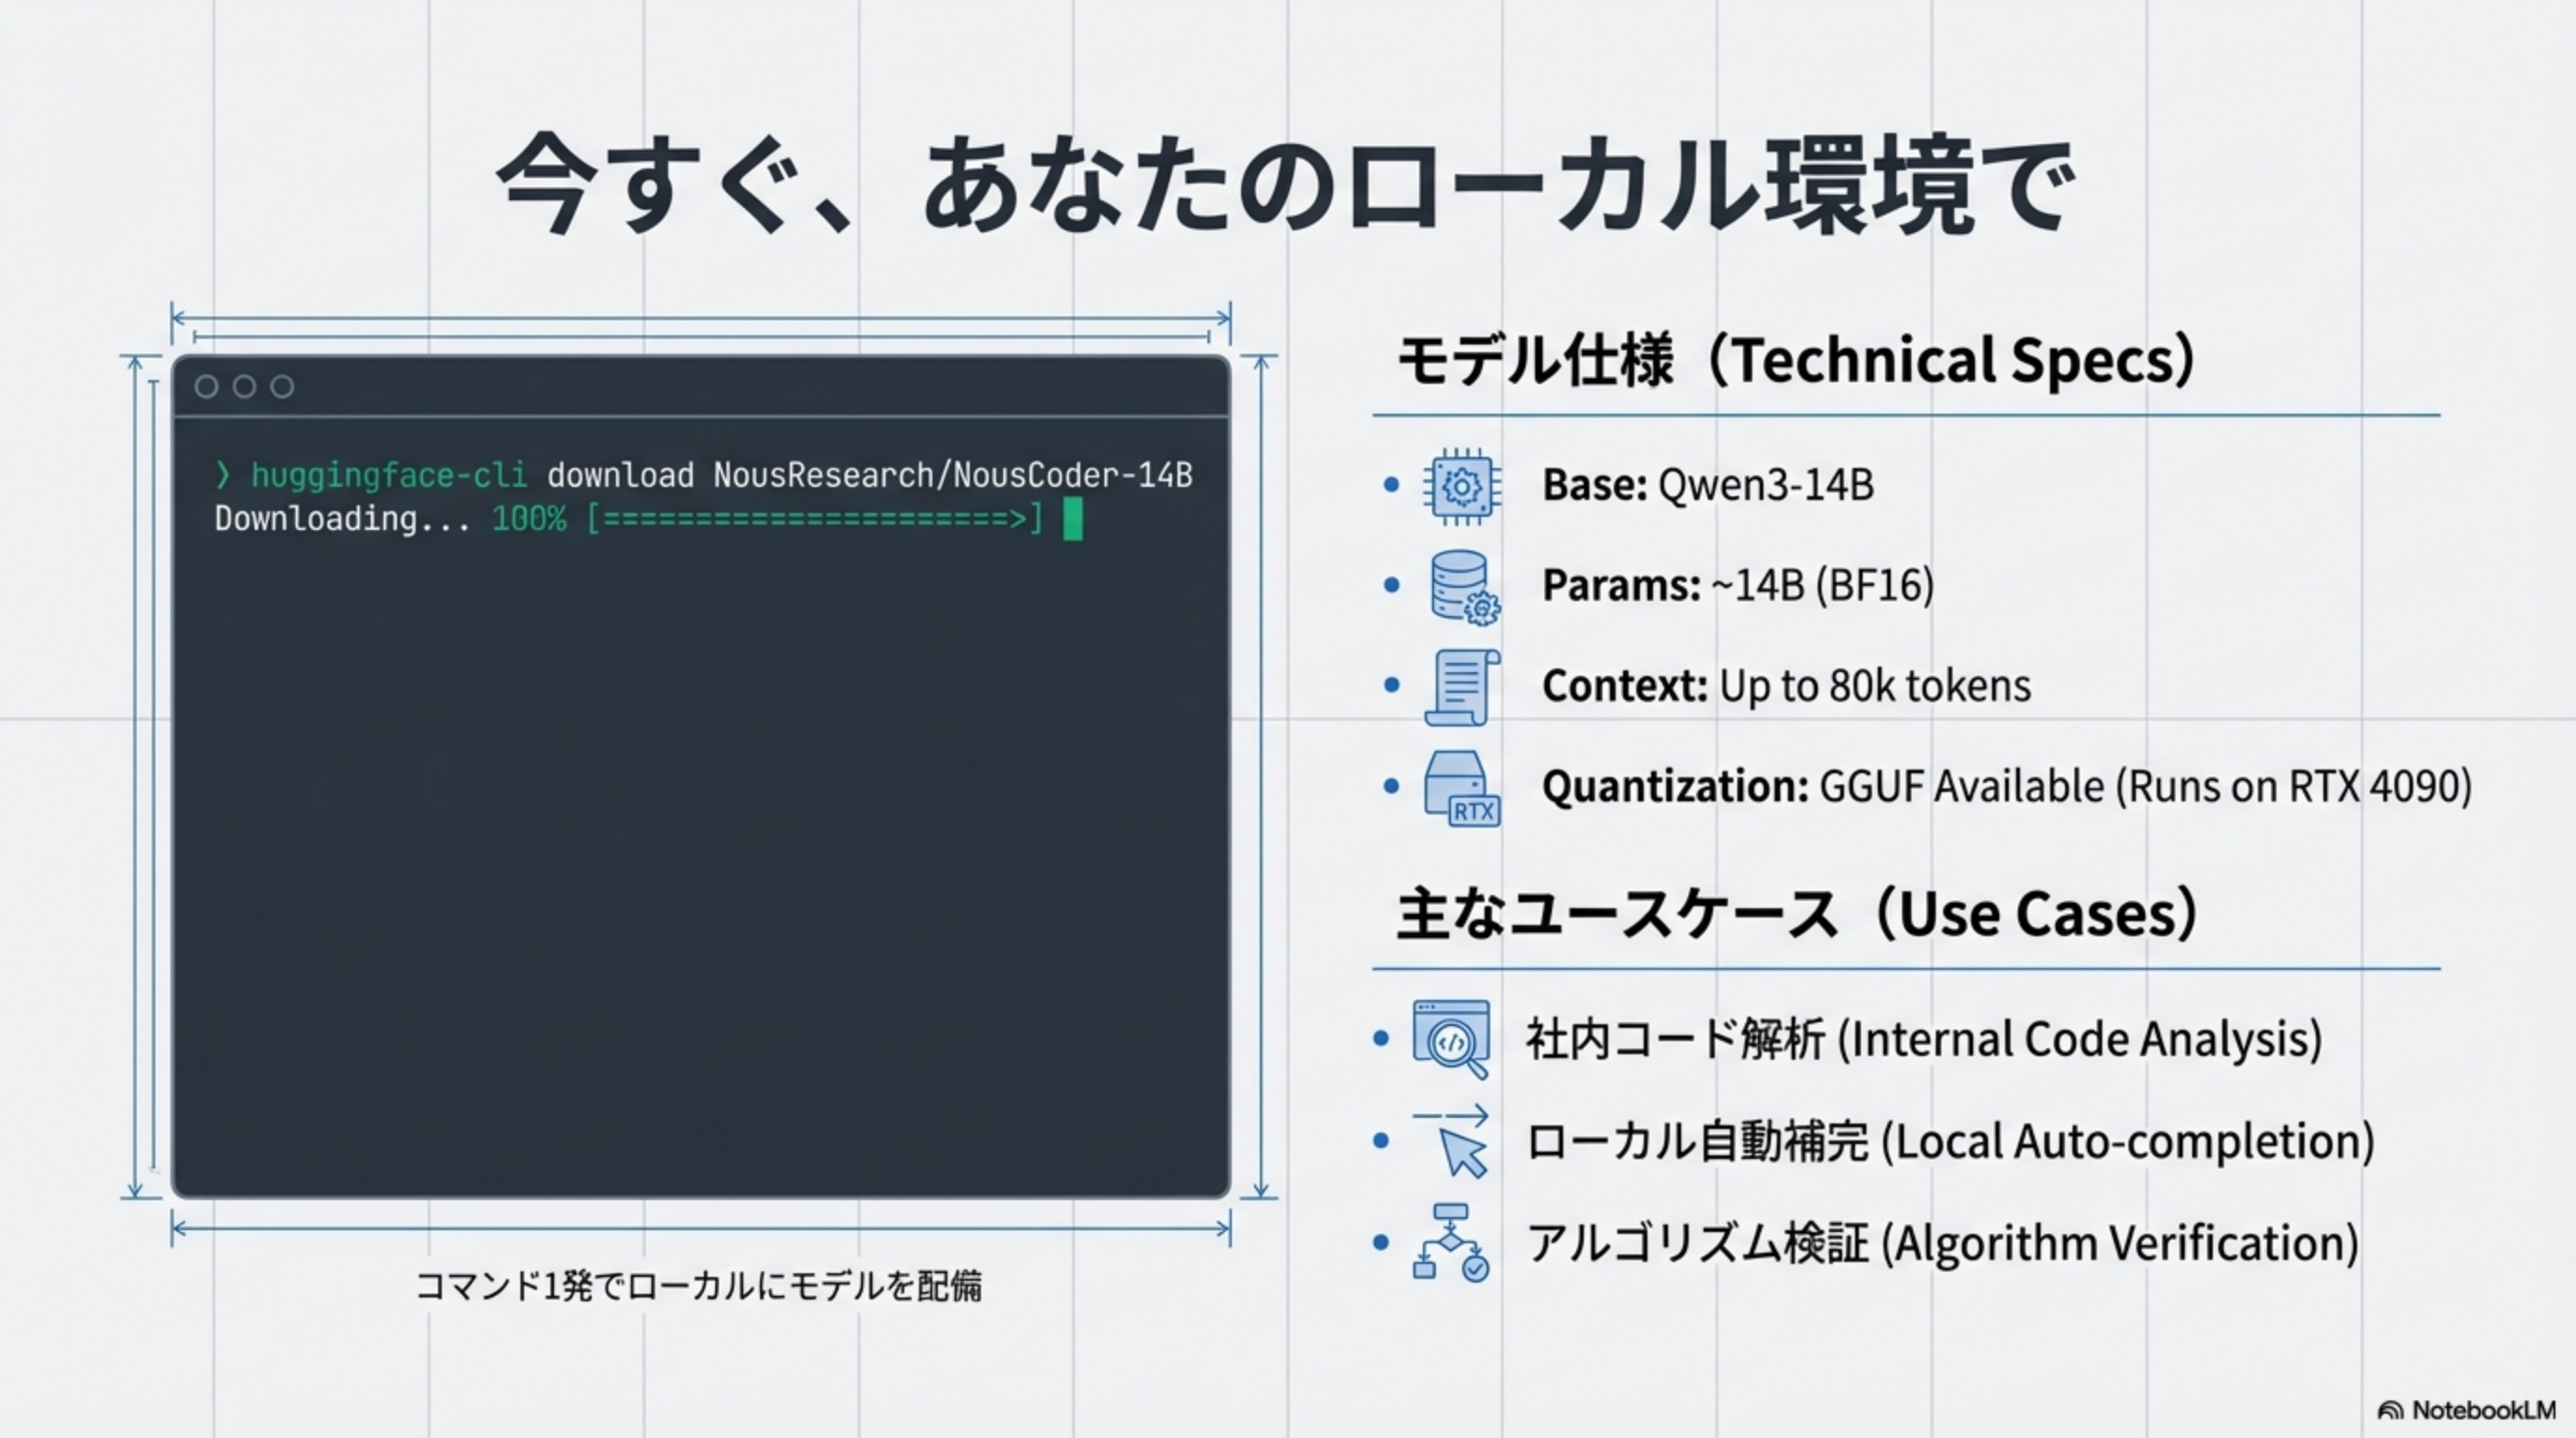Click the download progress bar in terminal
This screenshot has width=2576, height=1438.
coord(815,519)
